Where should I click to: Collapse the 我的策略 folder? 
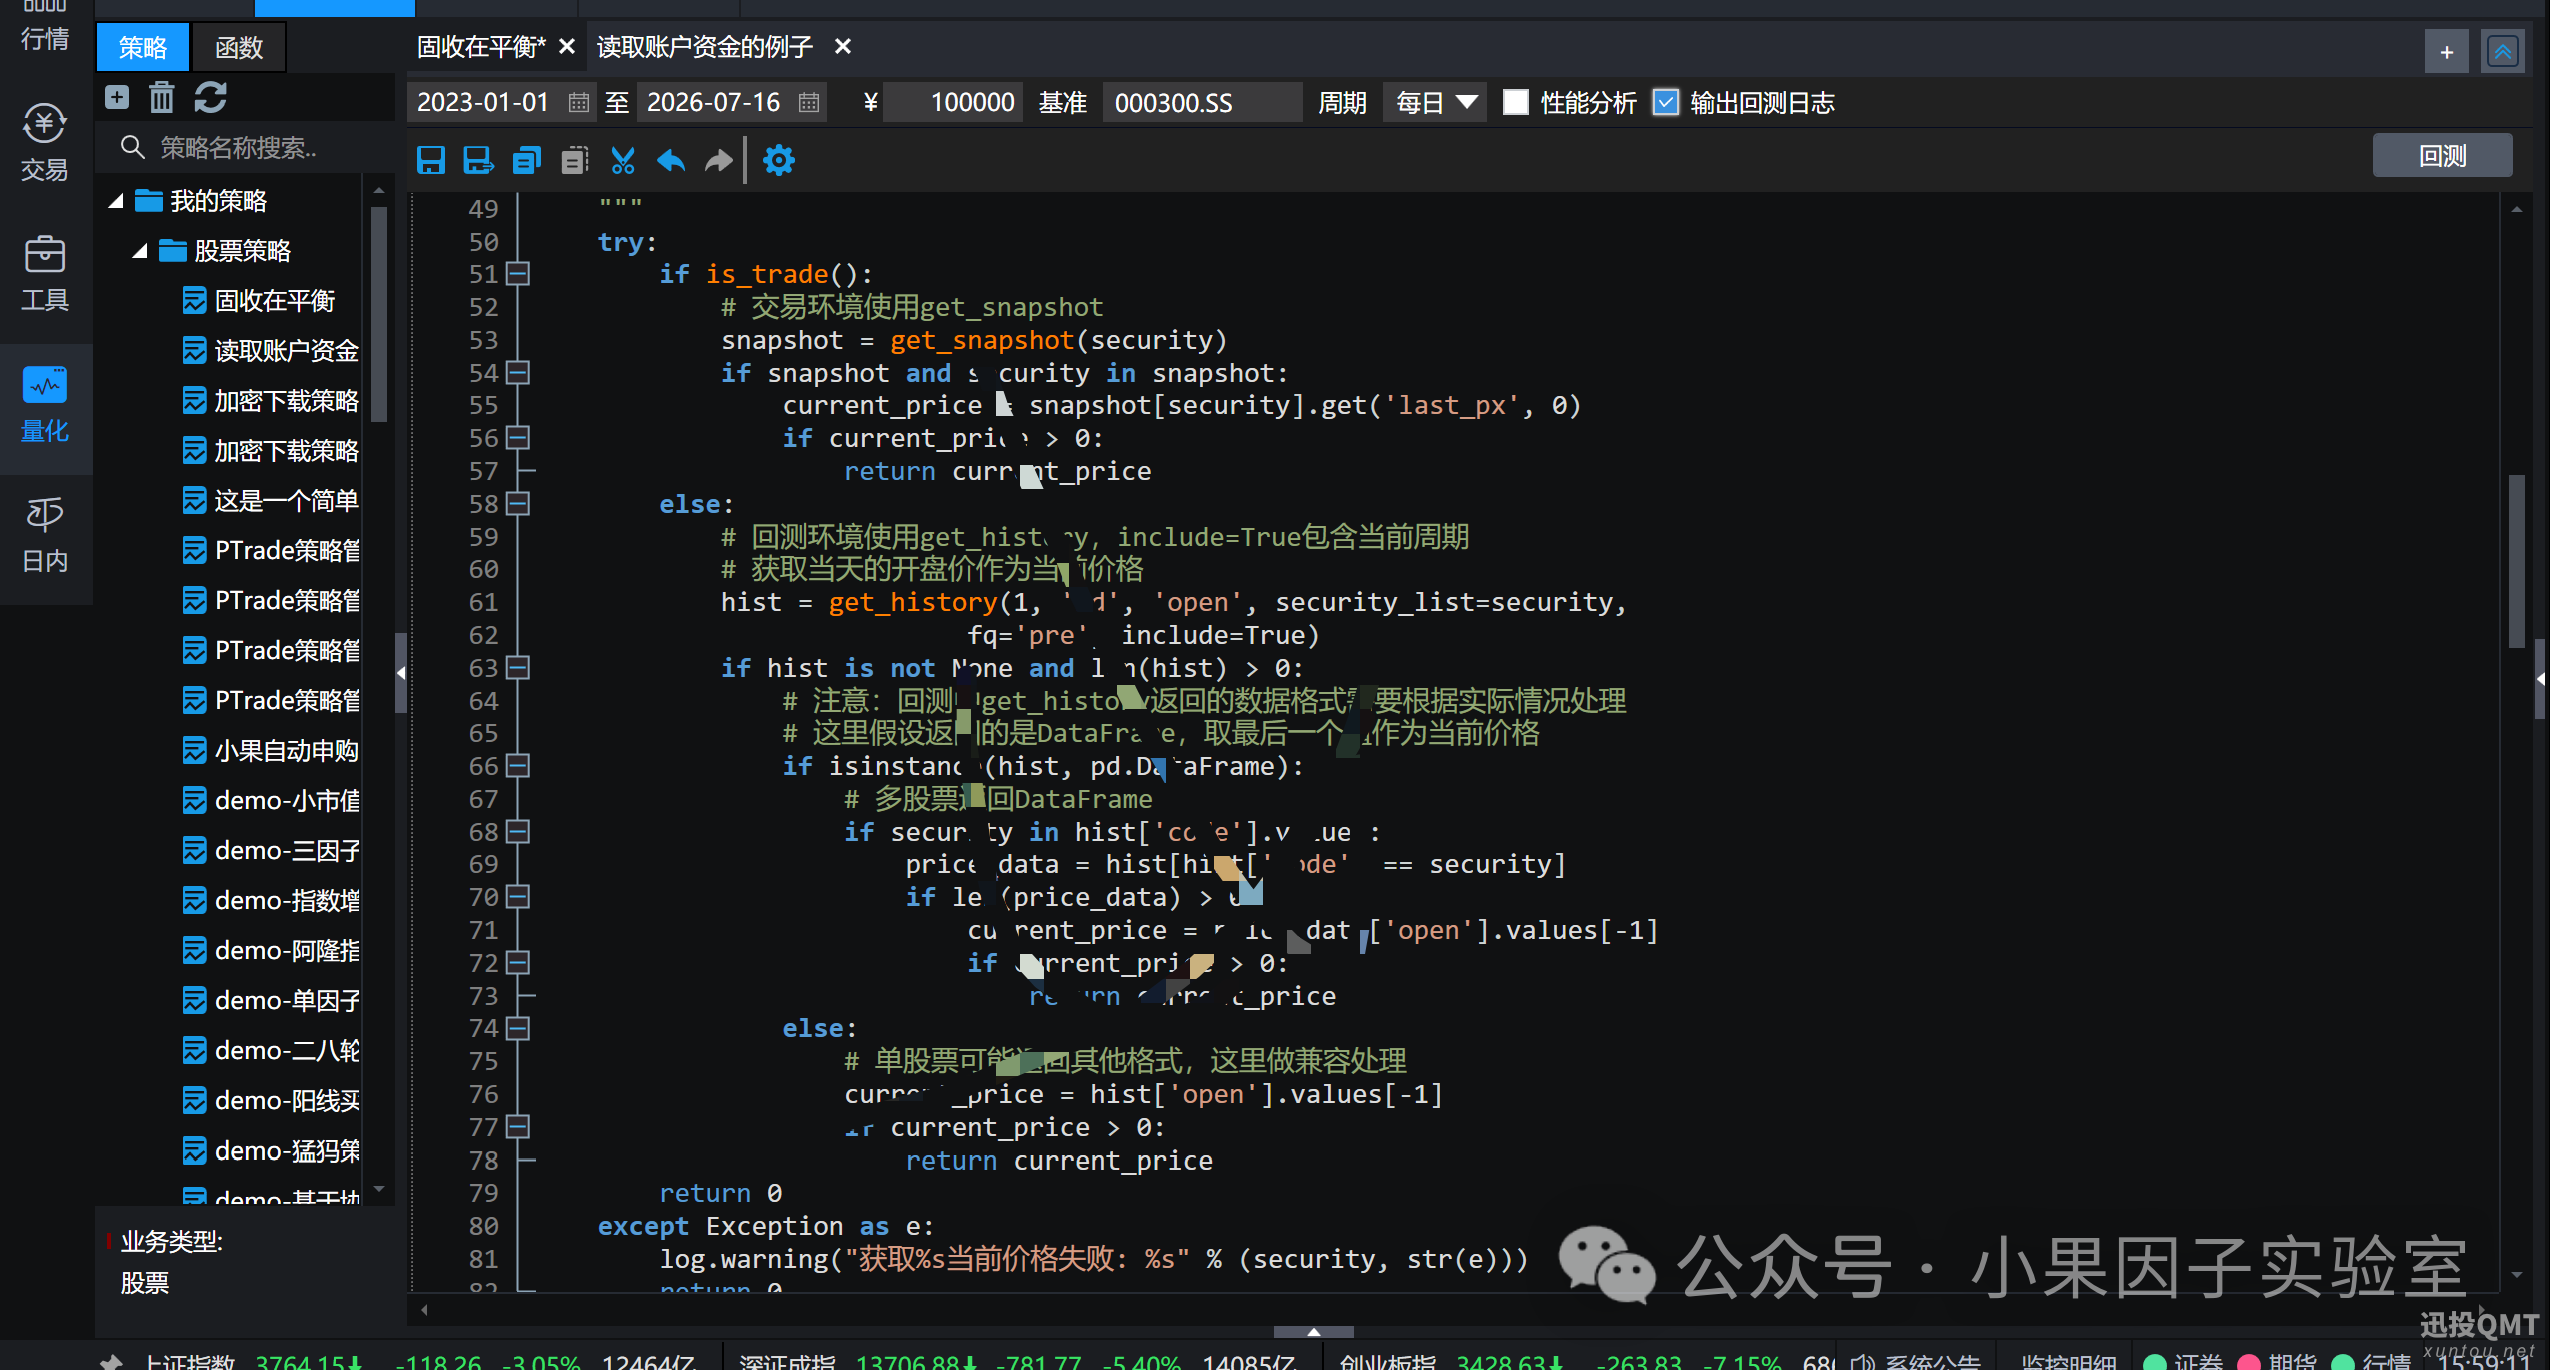(116, 201)
